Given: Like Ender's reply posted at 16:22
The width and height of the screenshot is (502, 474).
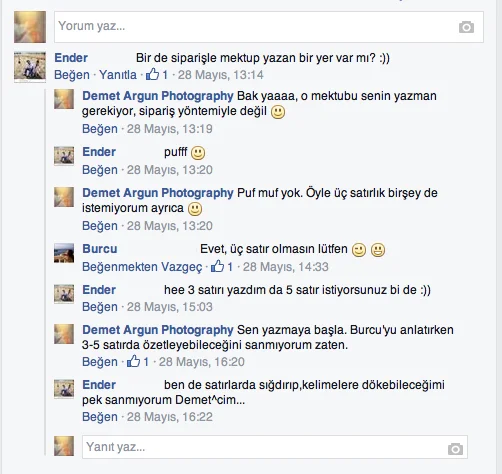Looking at the screenshot, I should click(100, 417).
